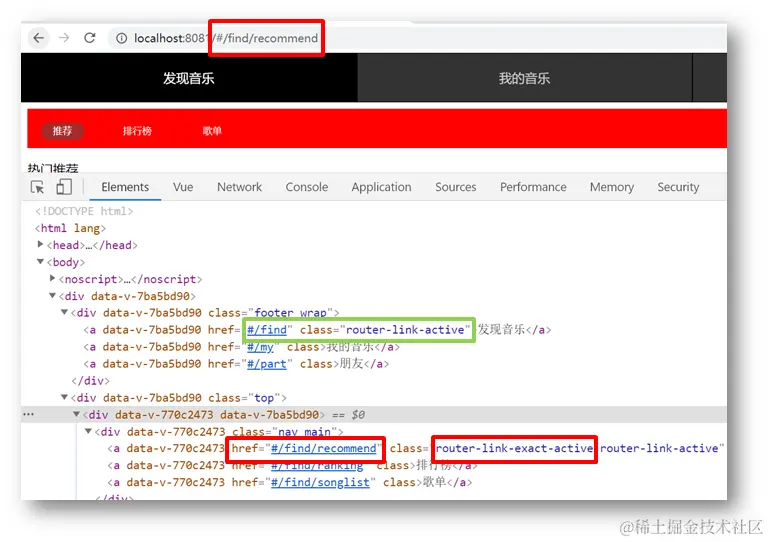Select the 推荐 sub-navigation item
The height and width of the screenshot is (542, 769).
tap(62, 131)
